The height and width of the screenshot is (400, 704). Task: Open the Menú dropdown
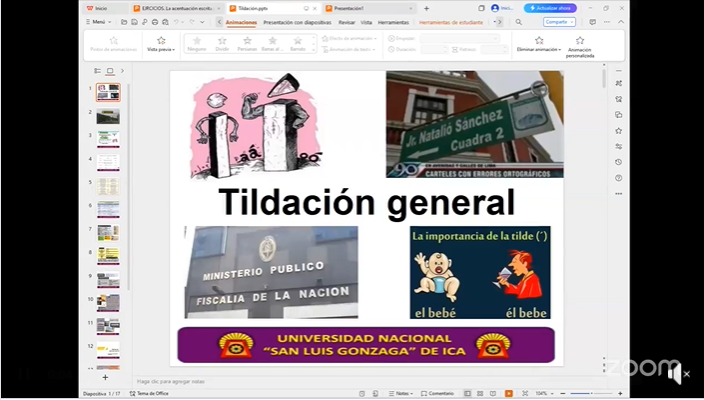97,21
